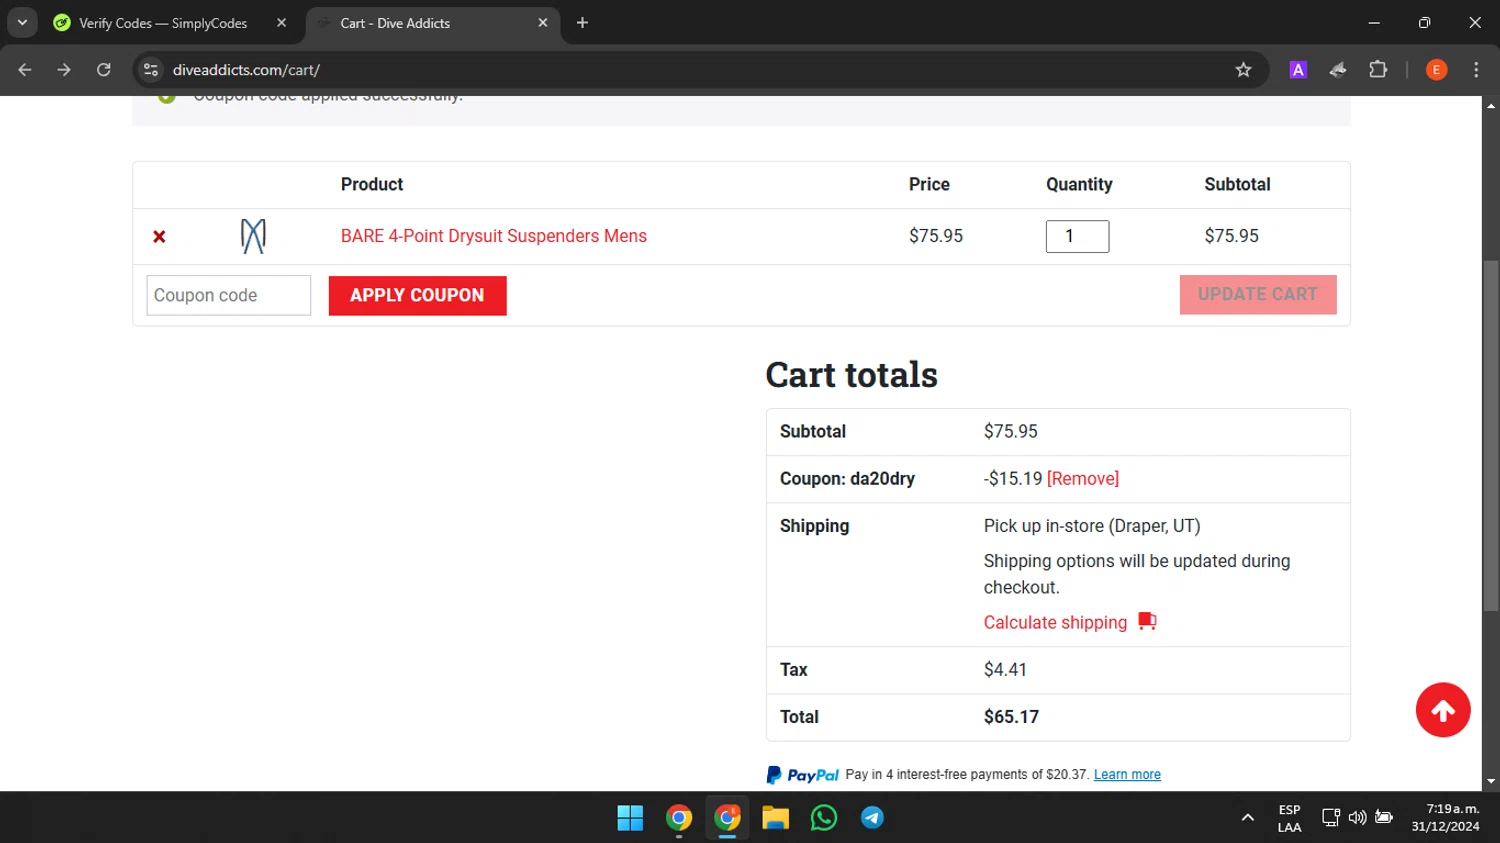Open BARE suspenders product thumbnail
This screenshot has height=843, width=1500.
[253, 236]
